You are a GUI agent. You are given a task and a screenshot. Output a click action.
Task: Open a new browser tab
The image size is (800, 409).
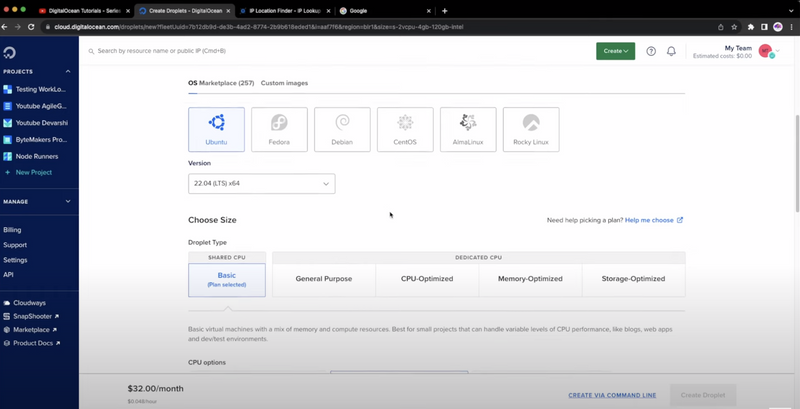coord(444,11)
